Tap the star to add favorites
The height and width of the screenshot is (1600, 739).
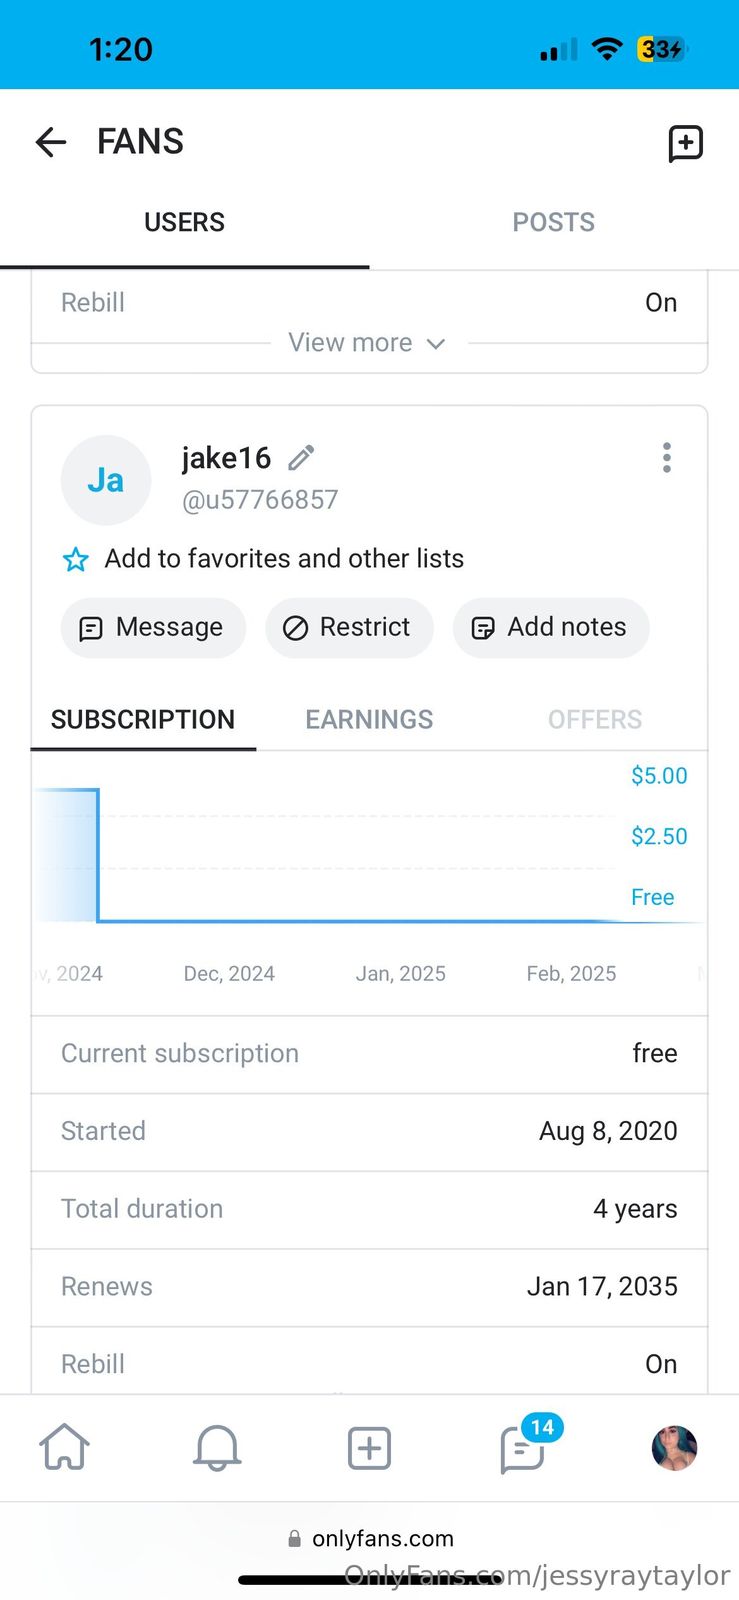(76, 559)
